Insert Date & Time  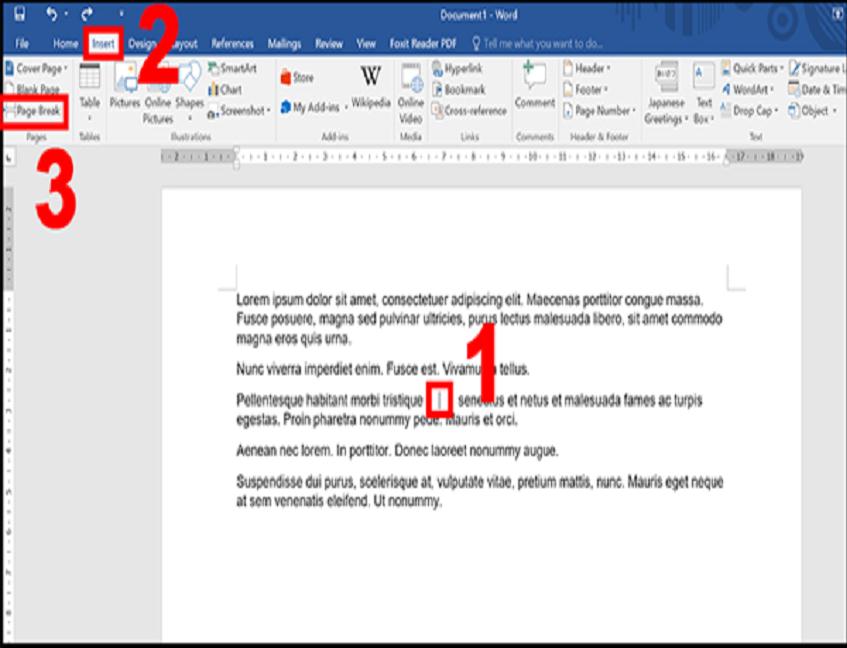pos(817,90)
